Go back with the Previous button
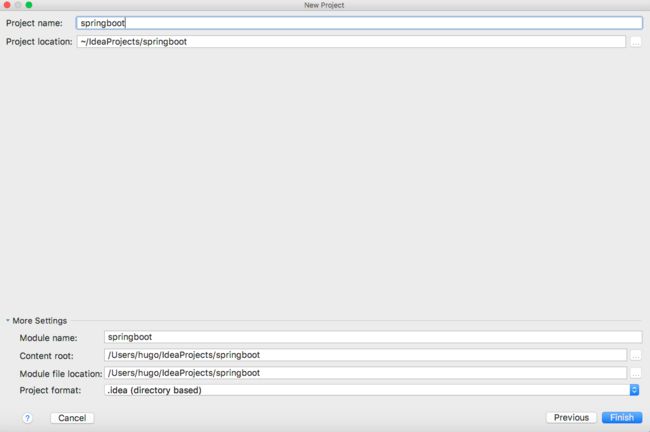Image resolution: width=650 pixels, height=432 pixels. [571, 417]
